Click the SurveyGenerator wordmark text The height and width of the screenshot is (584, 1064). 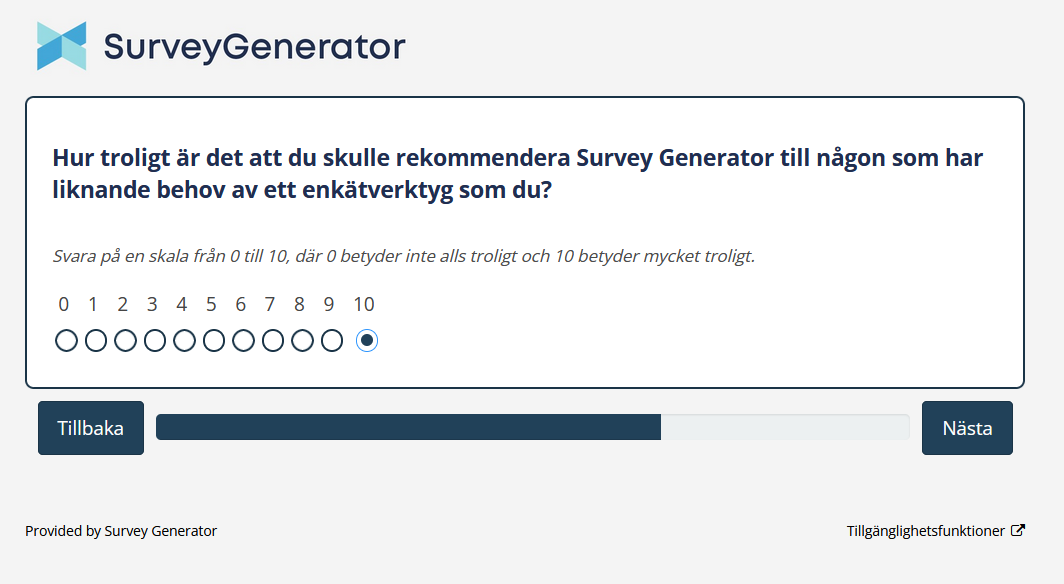tap(253, 46)
